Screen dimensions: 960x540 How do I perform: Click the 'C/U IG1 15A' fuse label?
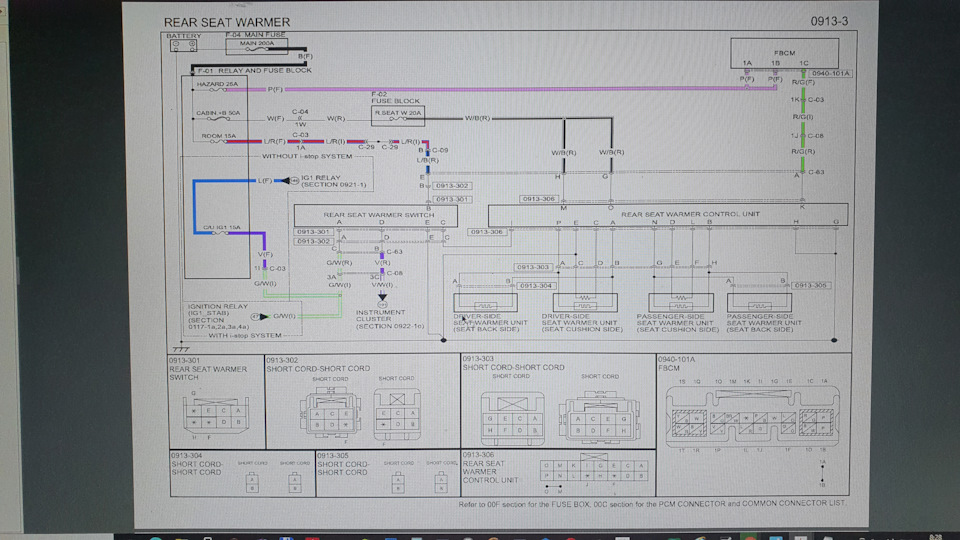222,227
